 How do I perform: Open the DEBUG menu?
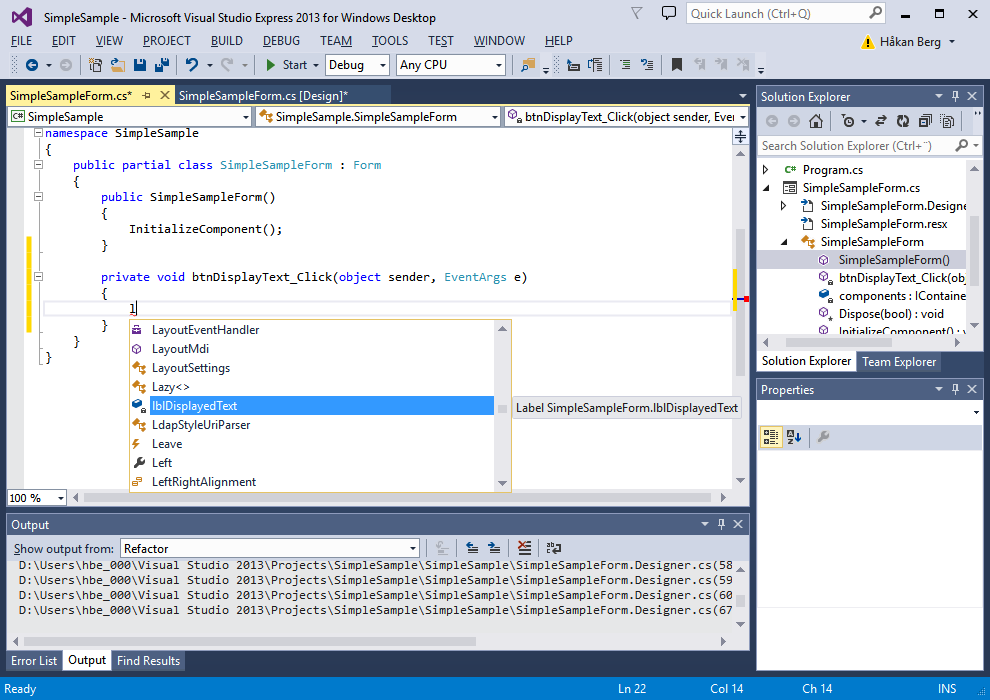pyautogui.click(x=281, y=41)
